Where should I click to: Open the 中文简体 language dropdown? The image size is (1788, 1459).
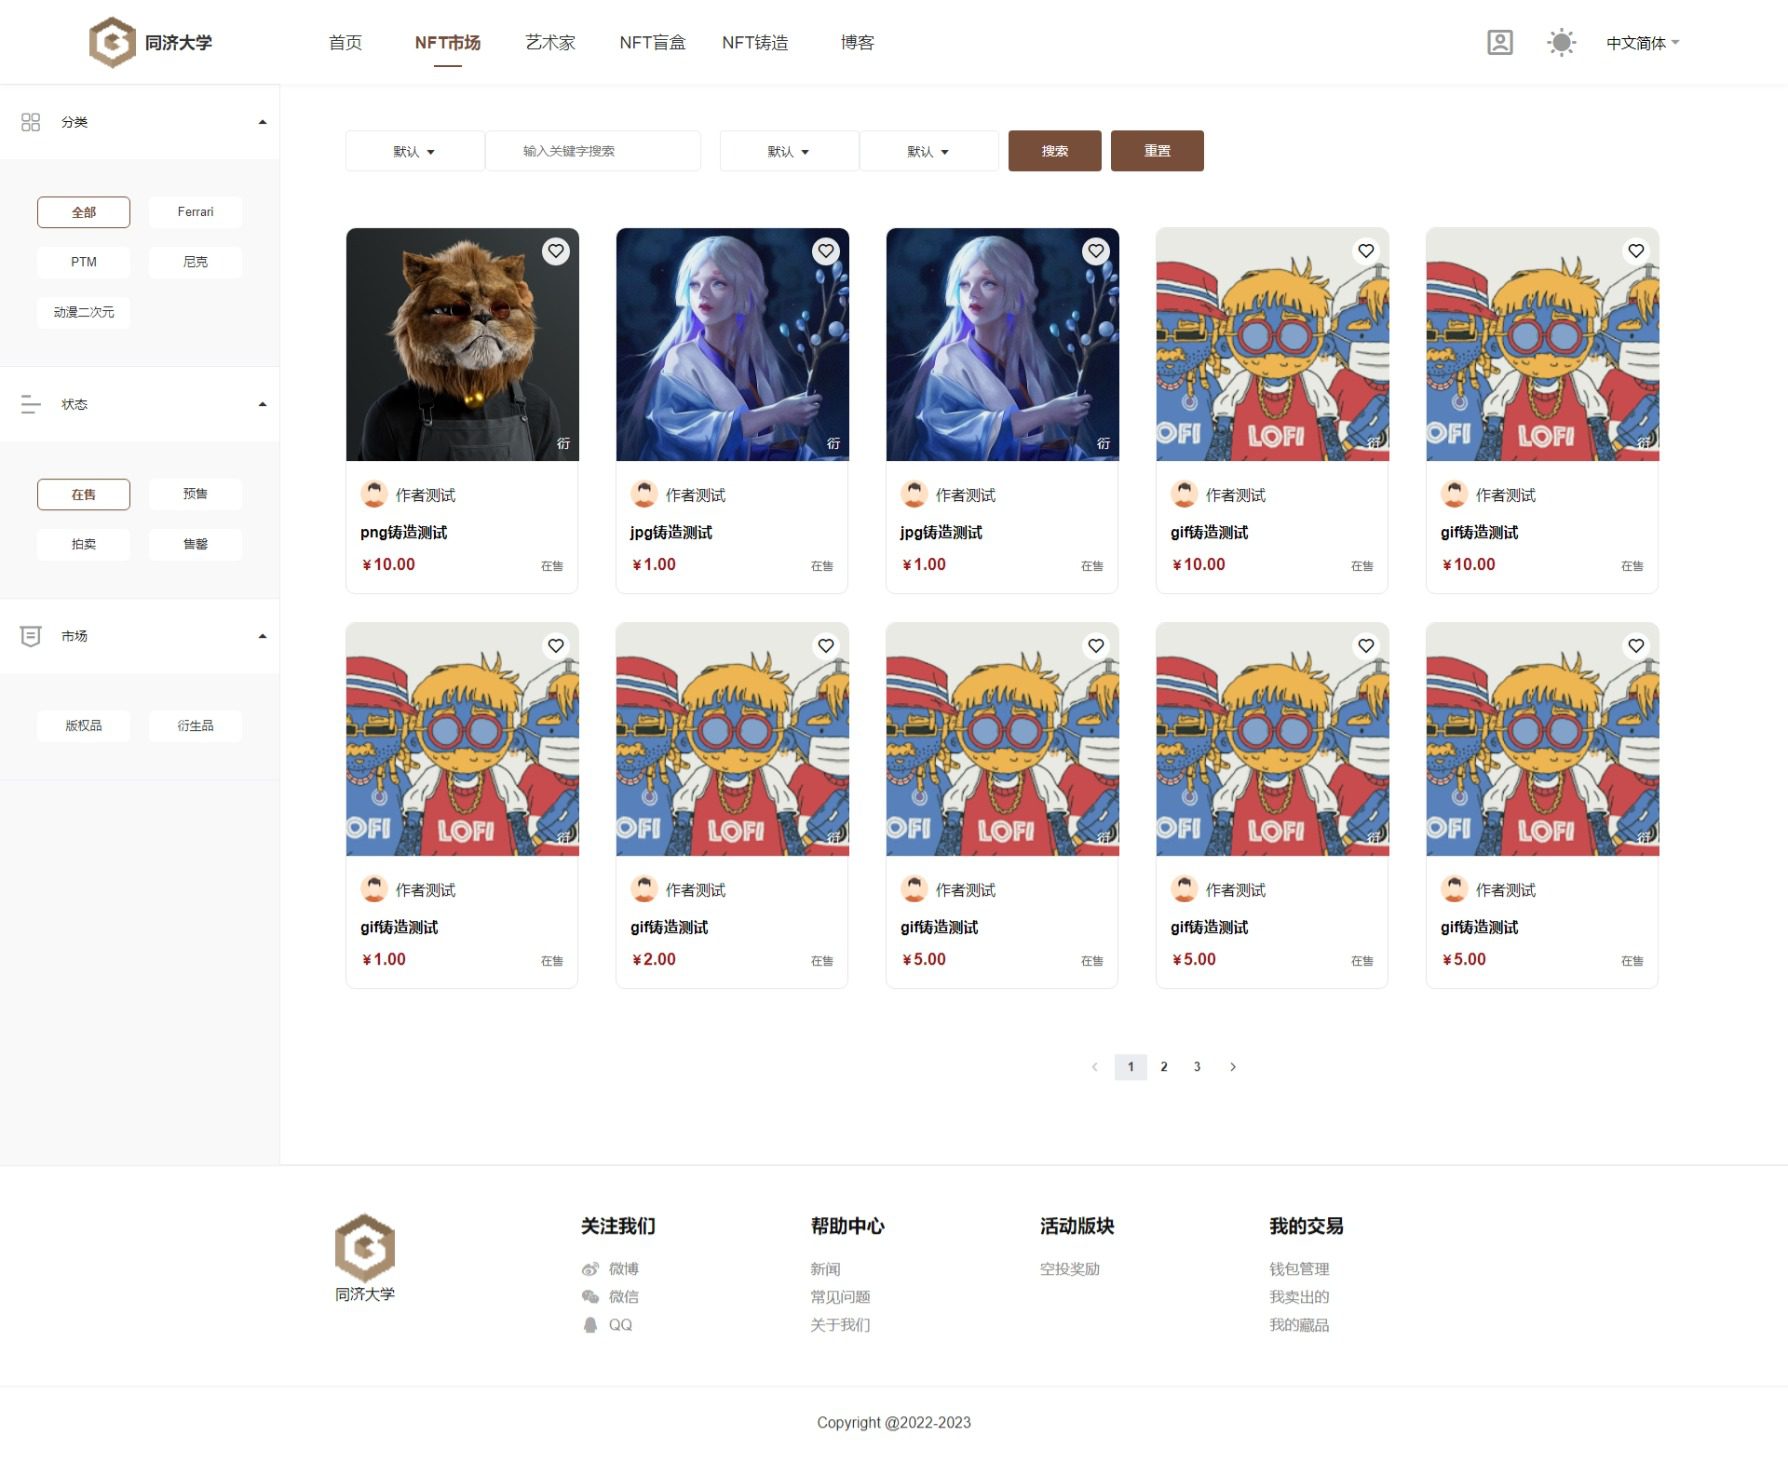1642,43
